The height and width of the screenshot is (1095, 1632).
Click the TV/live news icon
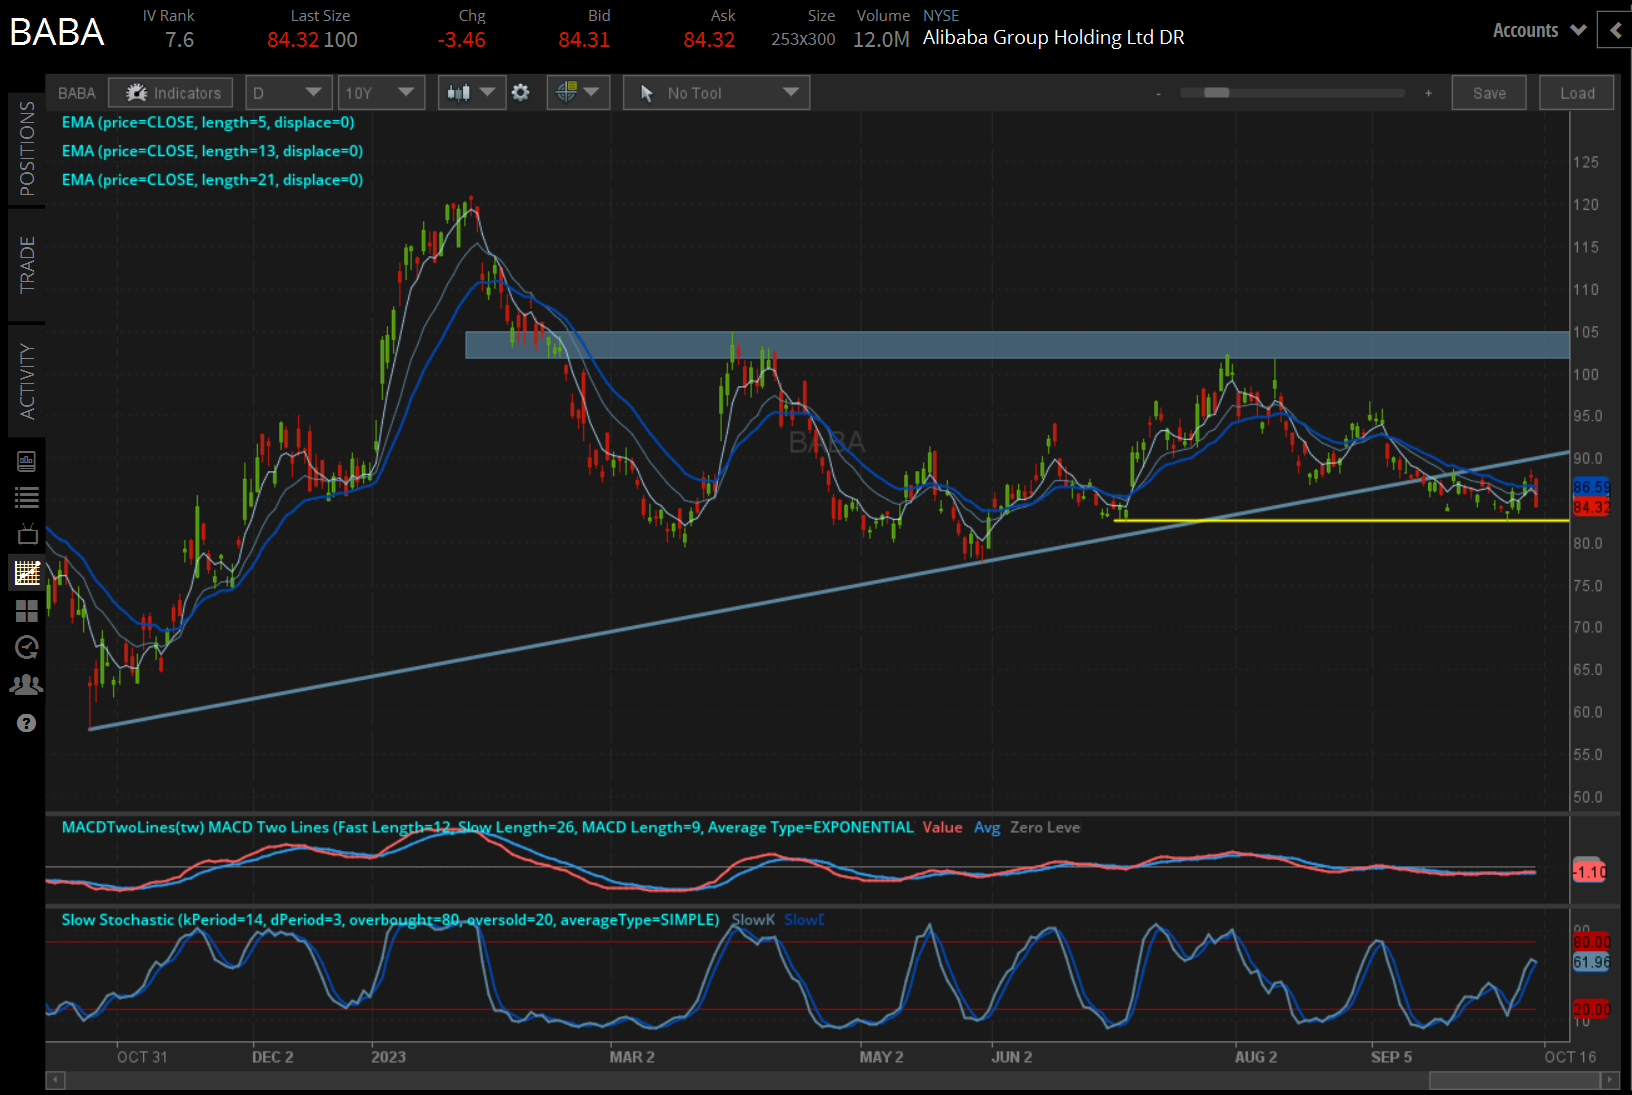[x=27, y=533]
